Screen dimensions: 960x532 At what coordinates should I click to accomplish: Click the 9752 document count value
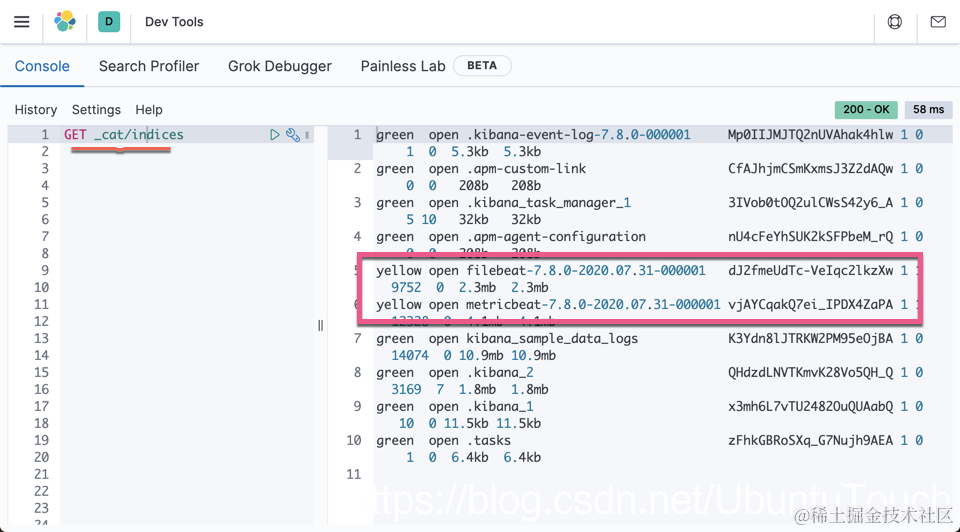406,288
